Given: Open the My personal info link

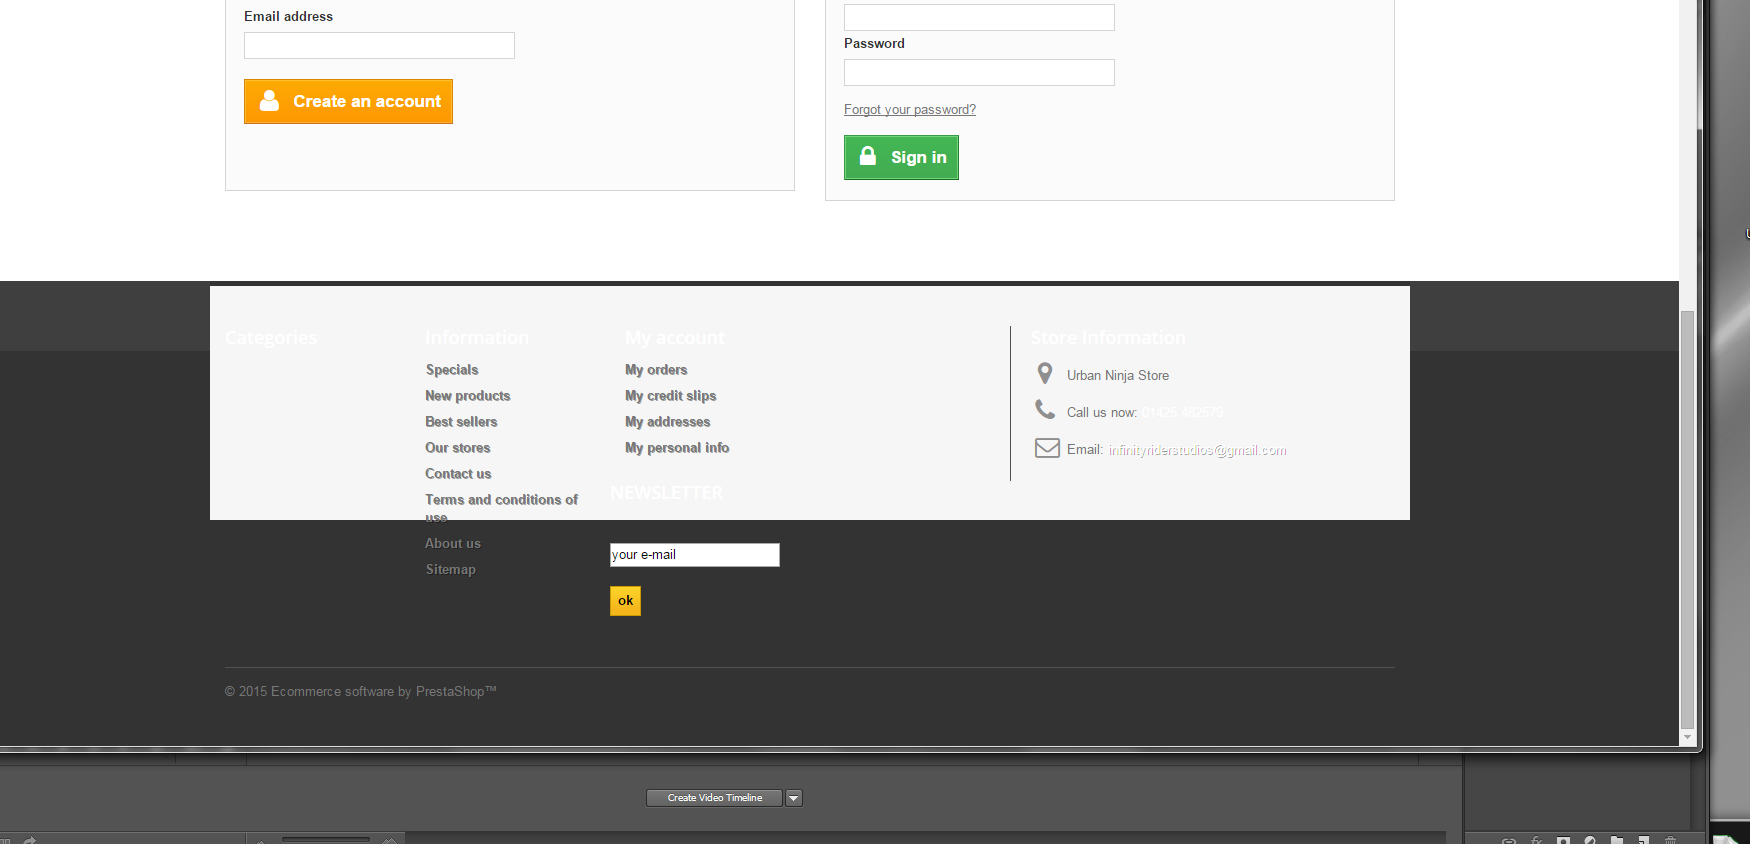Looking at the screenshot, I should [677, 448].
